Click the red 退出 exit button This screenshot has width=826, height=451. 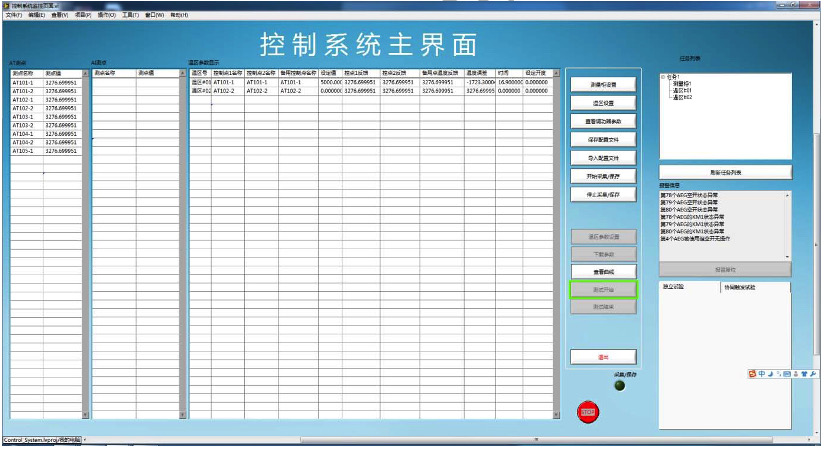[x=603, y=356]
